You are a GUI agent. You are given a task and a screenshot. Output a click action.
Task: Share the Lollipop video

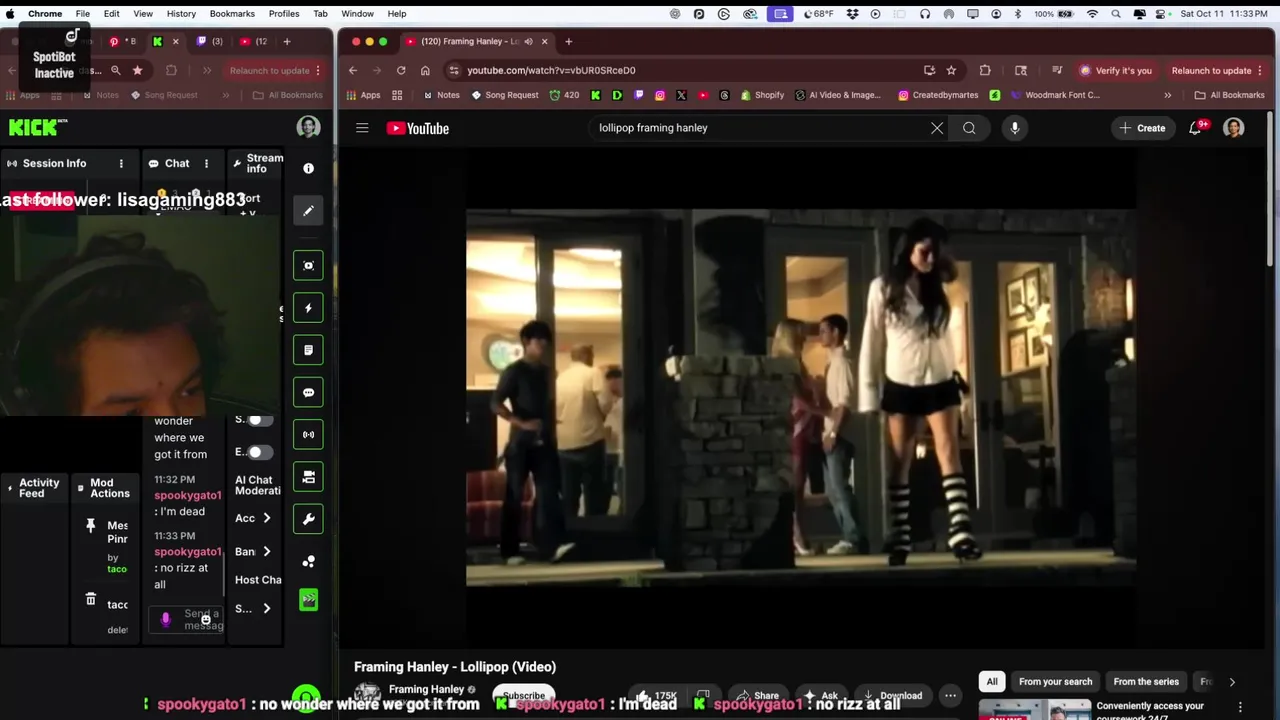[757, 695]
